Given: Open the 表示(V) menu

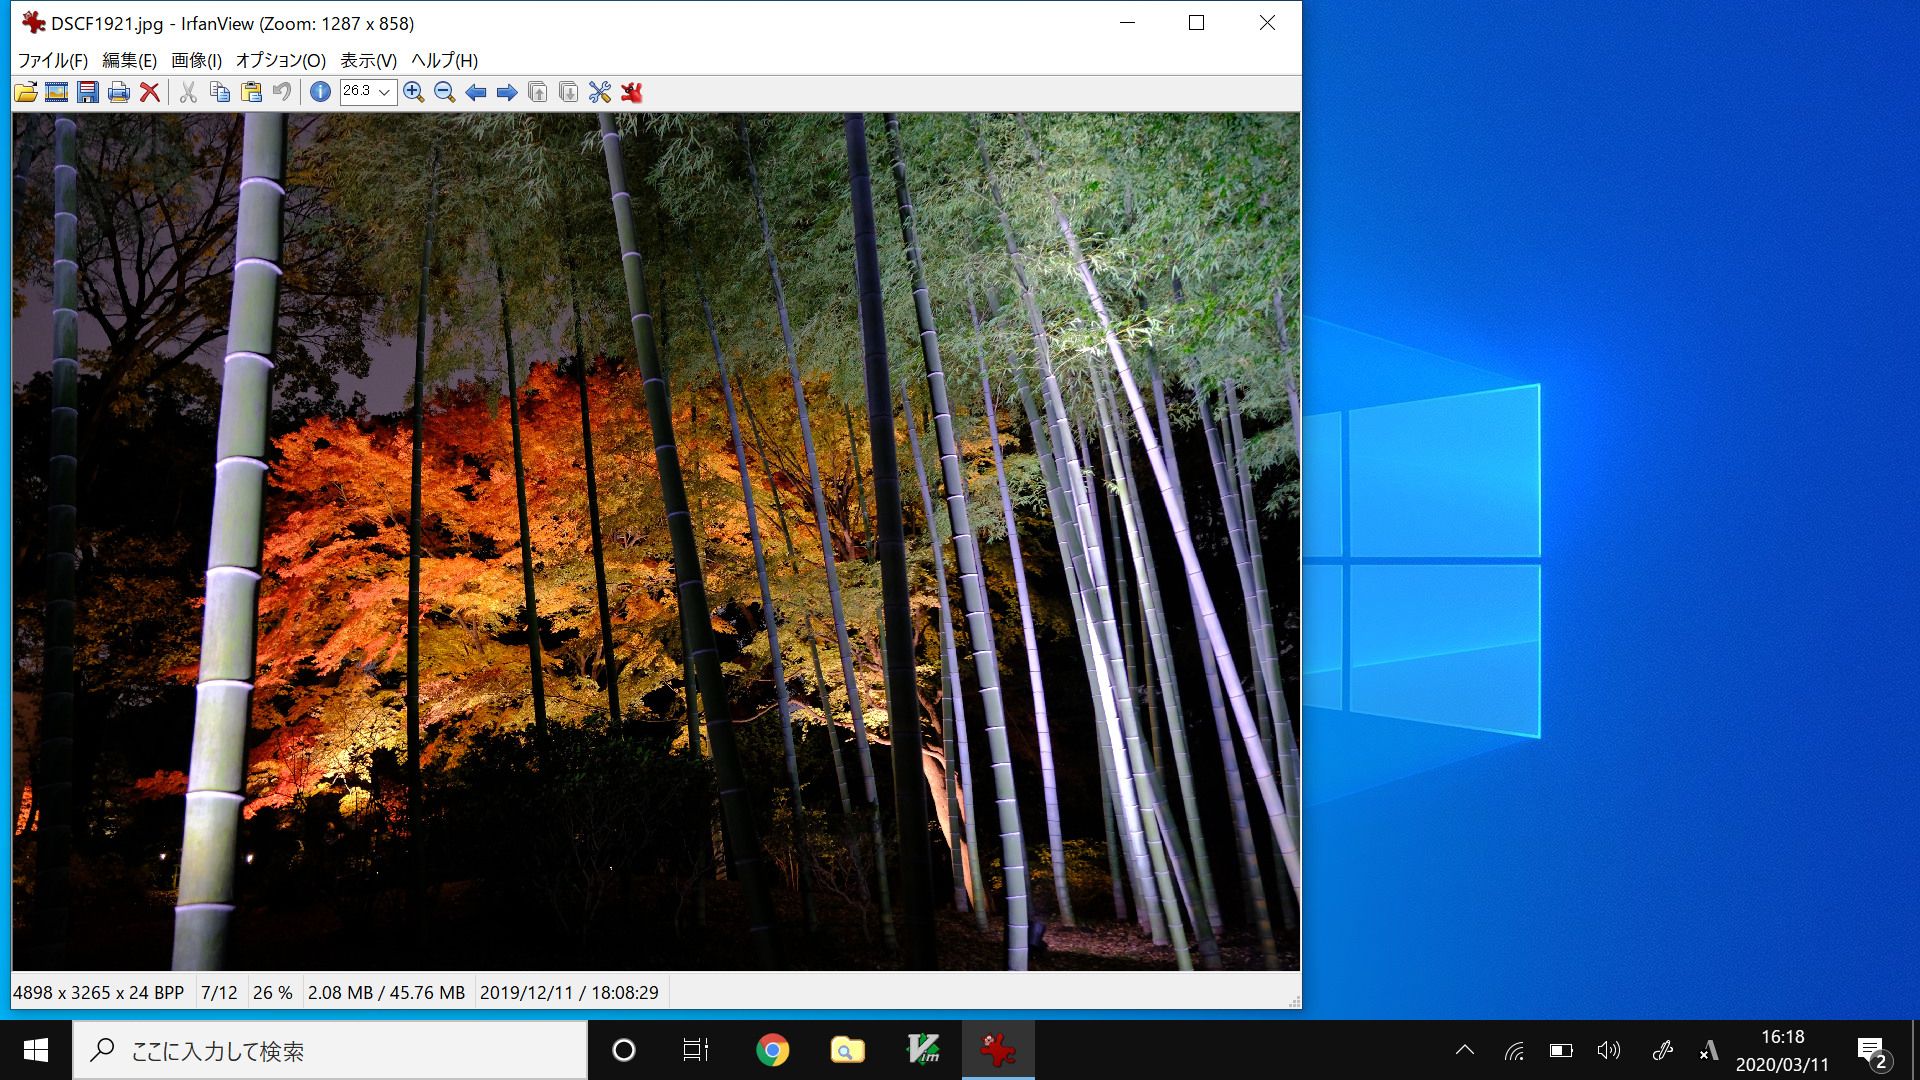Looking at the screenshot, I should pyautogui.click(x=368, y=60).
